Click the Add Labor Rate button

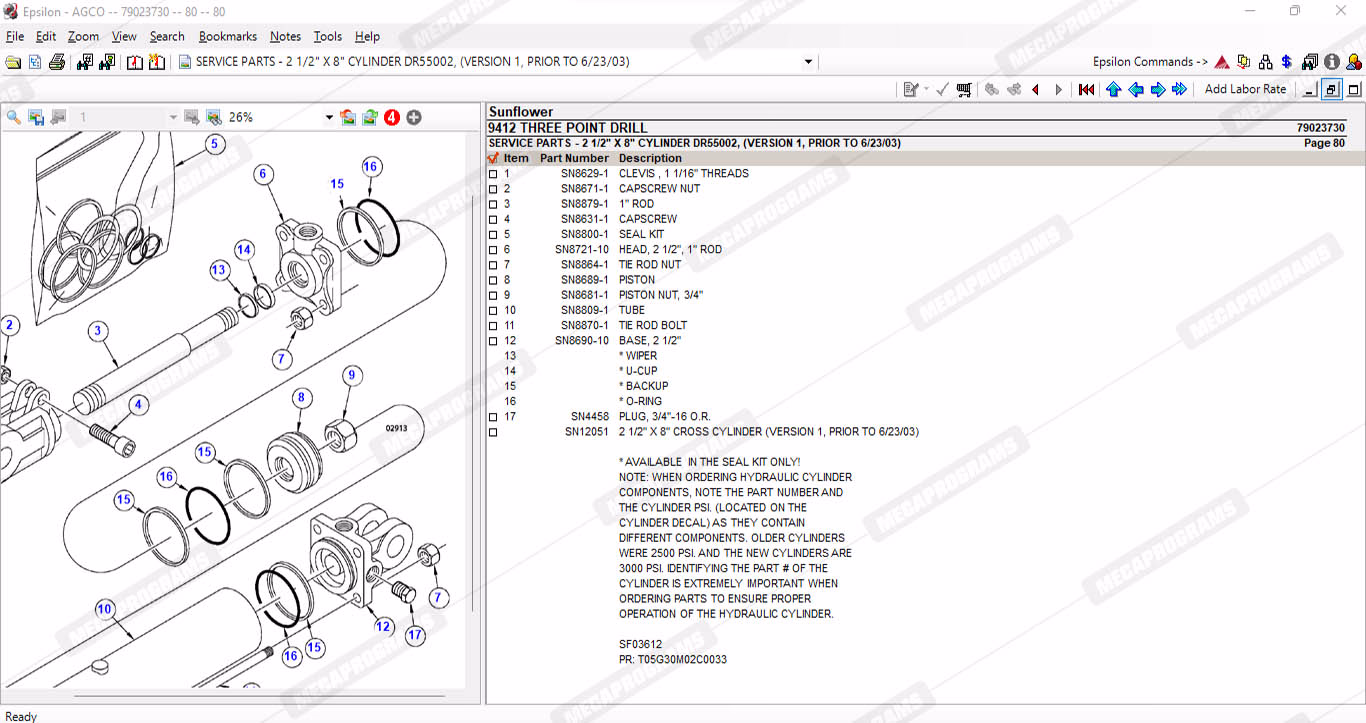(x=1245, y=89)
